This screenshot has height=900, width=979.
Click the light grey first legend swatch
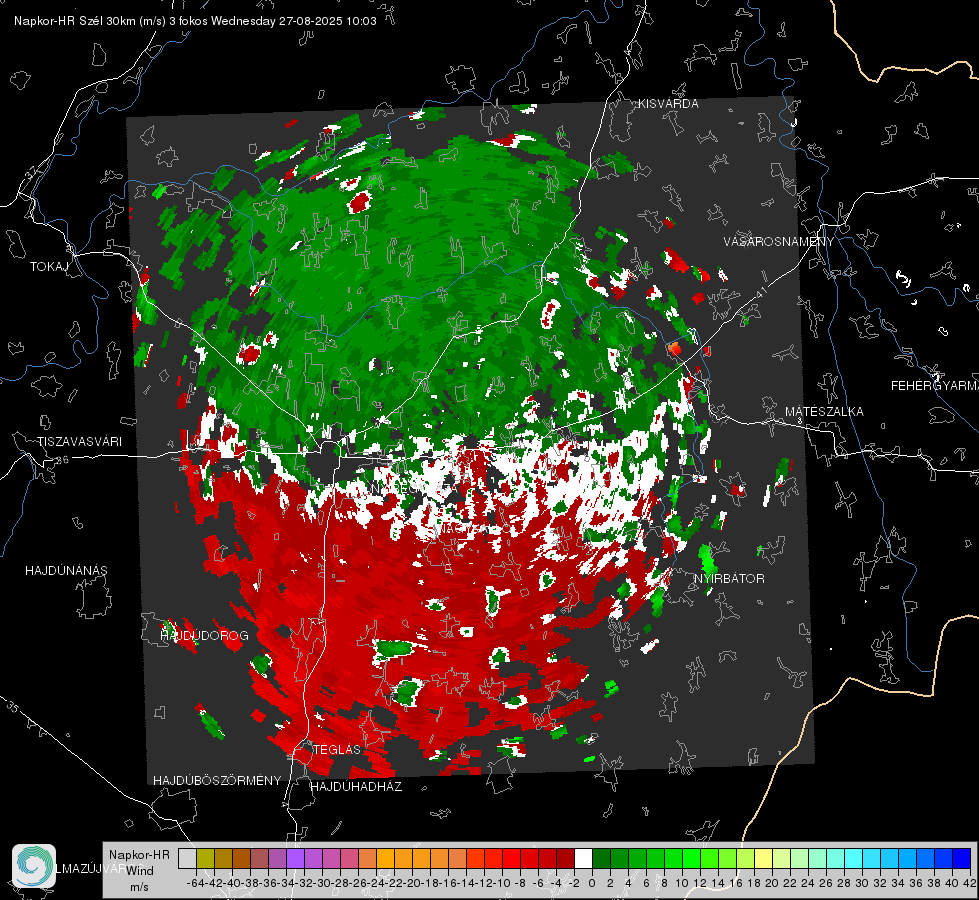[187, 858]
